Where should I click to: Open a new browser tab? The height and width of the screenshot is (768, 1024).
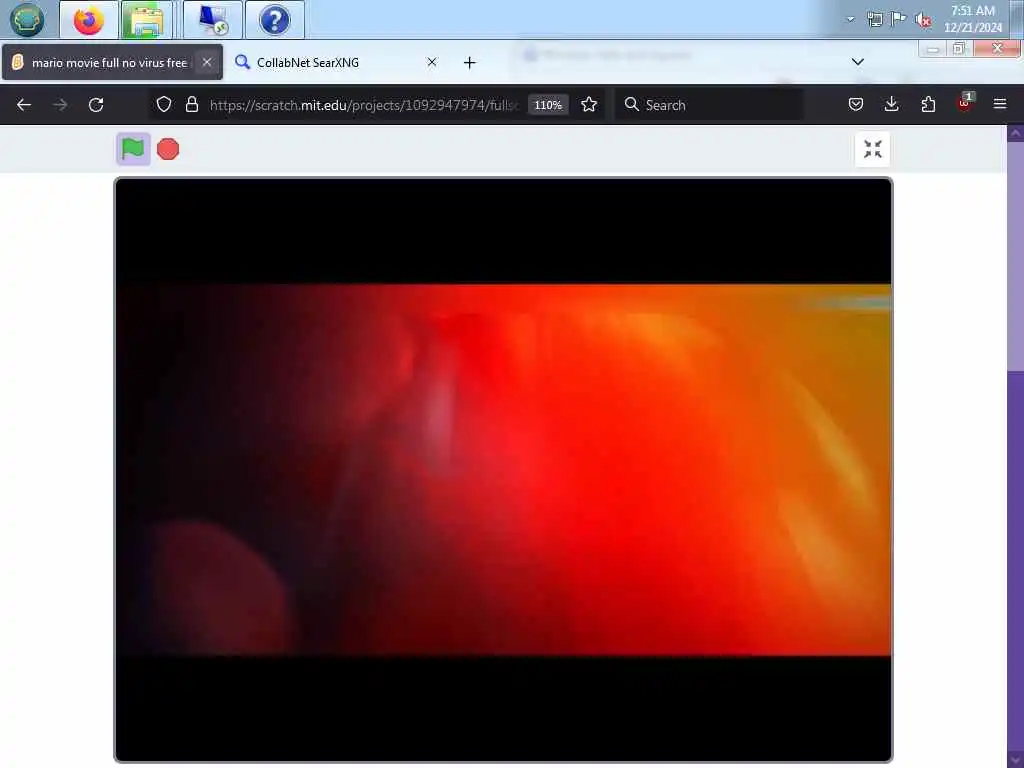point(470,63)
